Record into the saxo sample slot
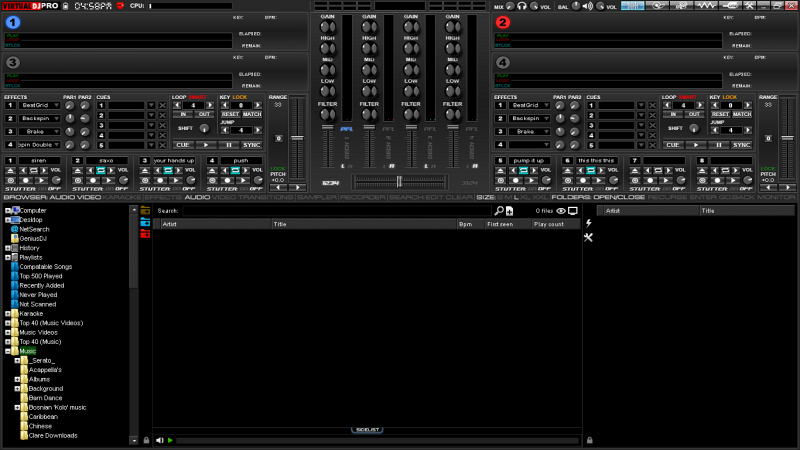 pos(92,181)
